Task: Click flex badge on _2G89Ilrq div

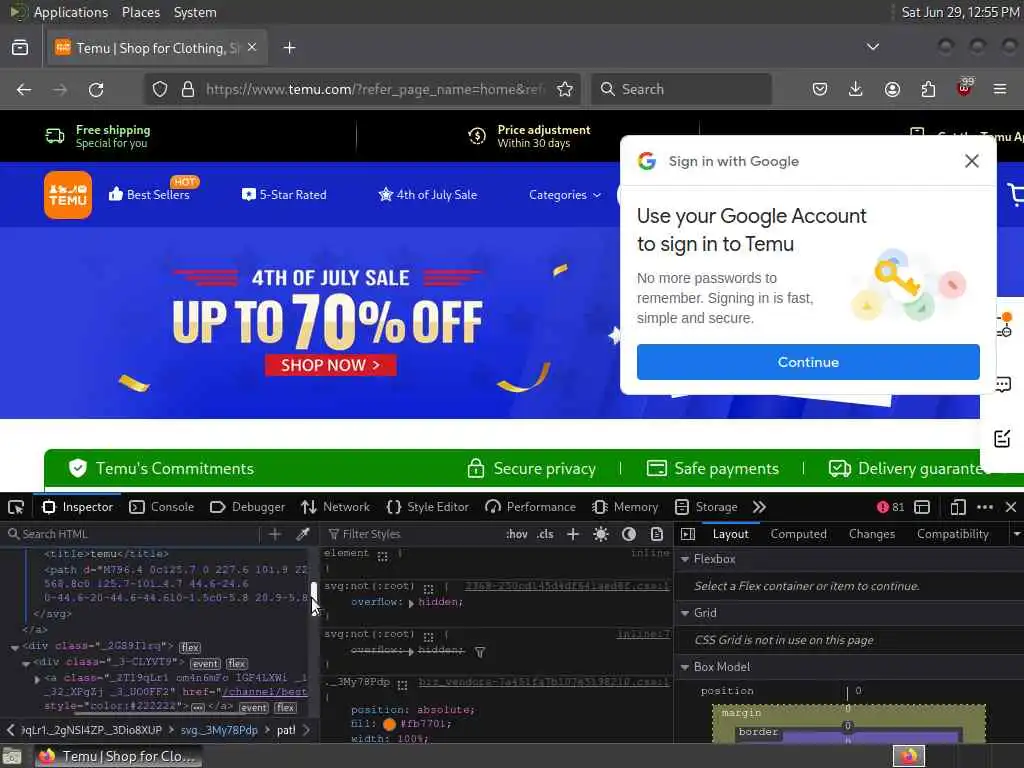Action: [190, 647]
